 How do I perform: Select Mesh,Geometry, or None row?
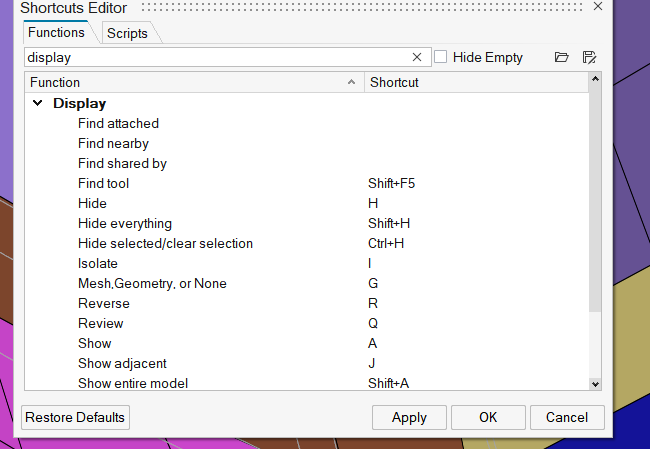[307, 283]
